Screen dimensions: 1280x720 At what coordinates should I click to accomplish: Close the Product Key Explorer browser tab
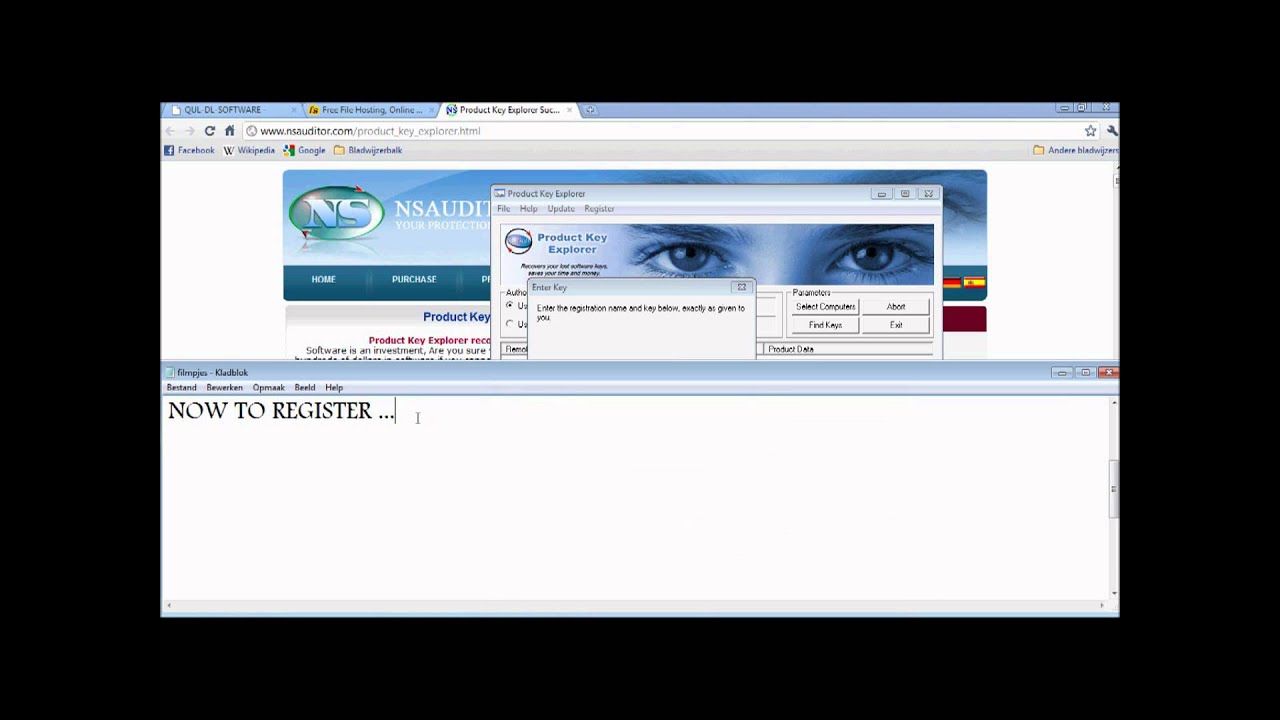tap(570, 110)
